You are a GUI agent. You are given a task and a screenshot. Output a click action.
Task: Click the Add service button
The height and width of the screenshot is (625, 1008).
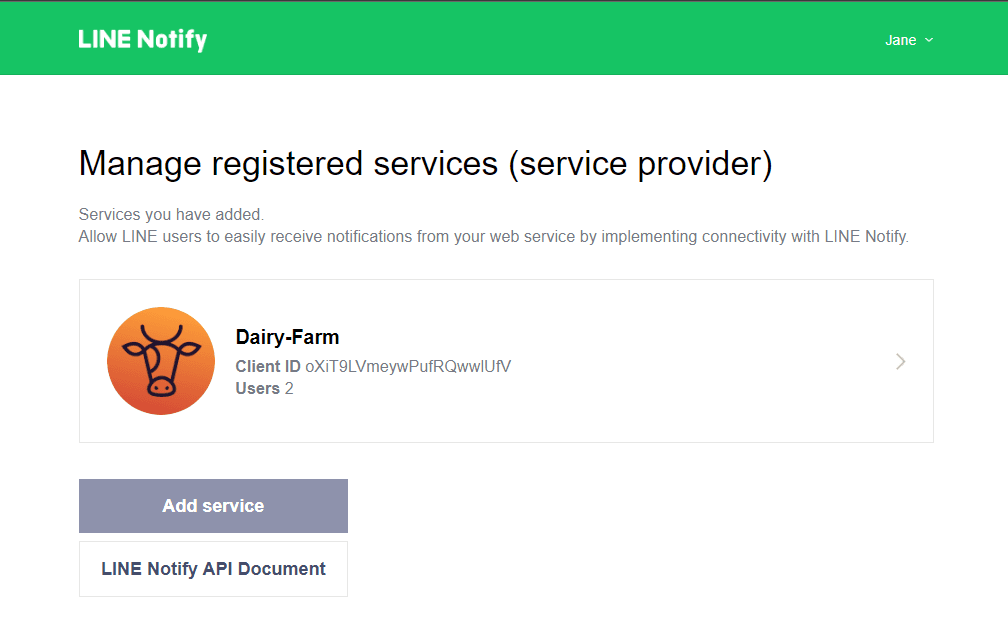coord(212,505)
